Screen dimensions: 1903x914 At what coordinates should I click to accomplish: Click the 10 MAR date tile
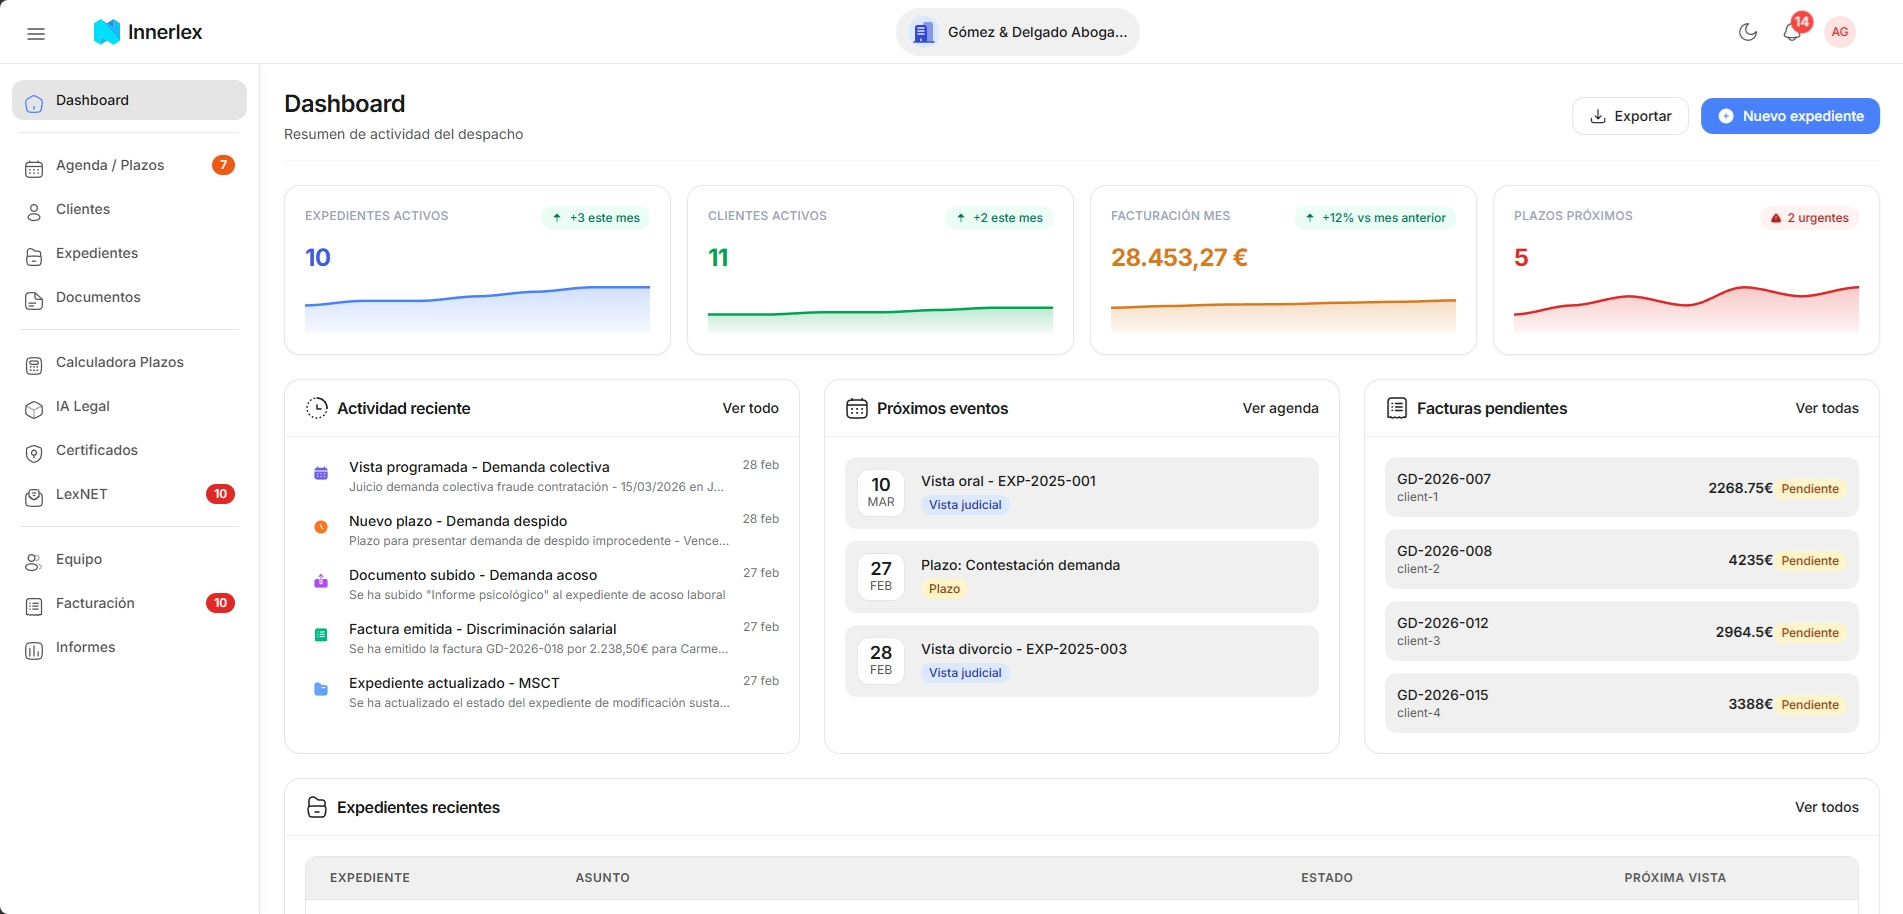881,492
